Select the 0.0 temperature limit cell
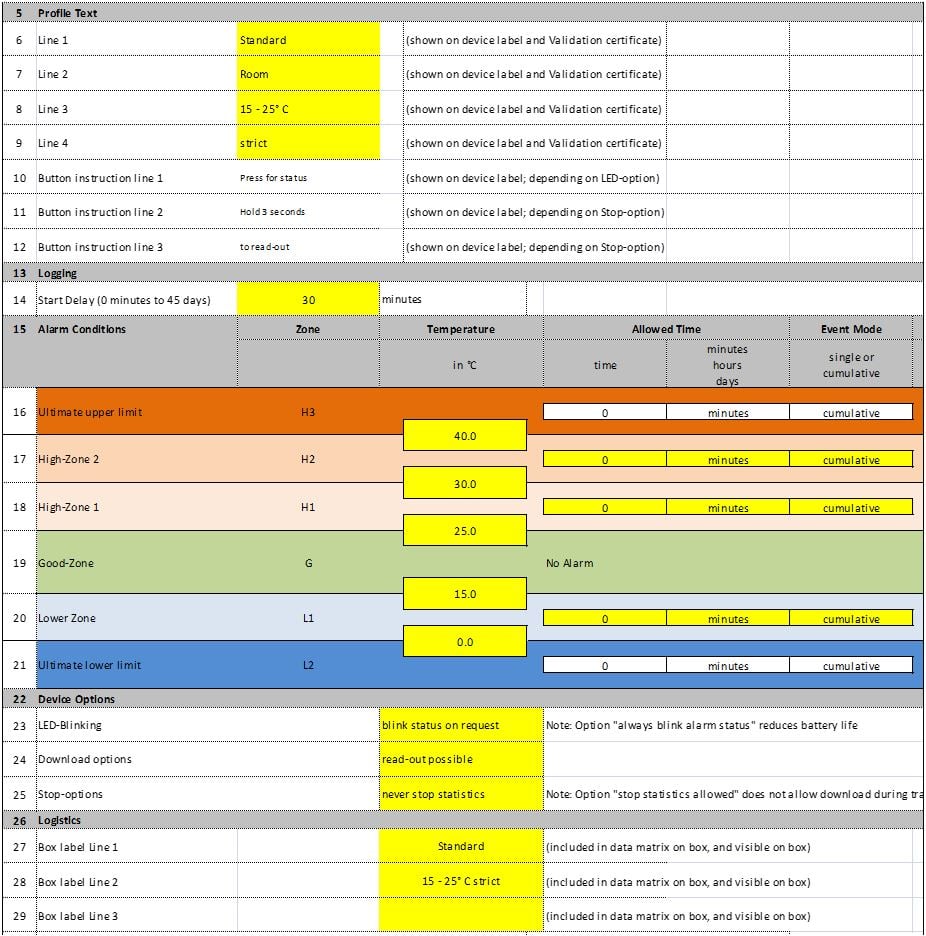The height and width of the screenshot is (936, 926). coord(465,642)
